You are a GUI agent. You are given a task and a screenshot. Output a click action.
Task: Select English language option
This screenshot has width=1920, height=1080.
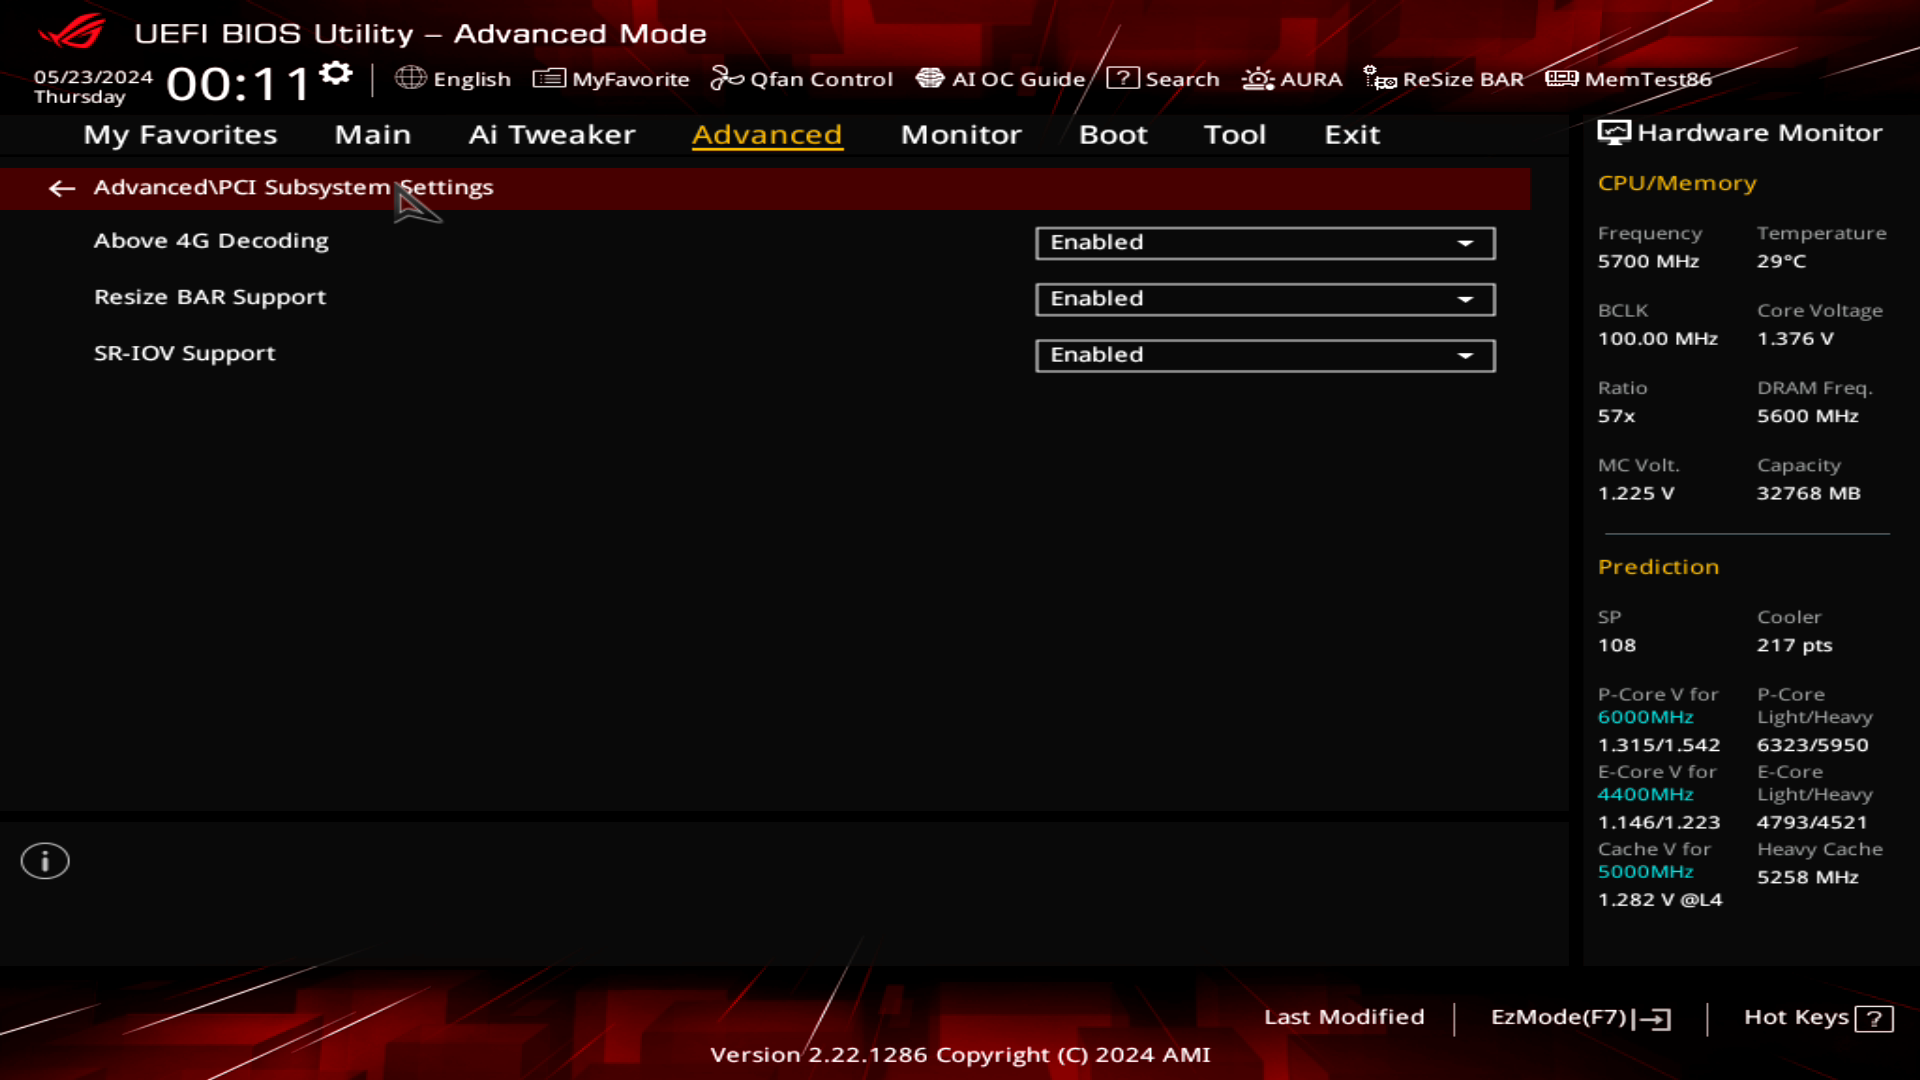pos(454,78)
